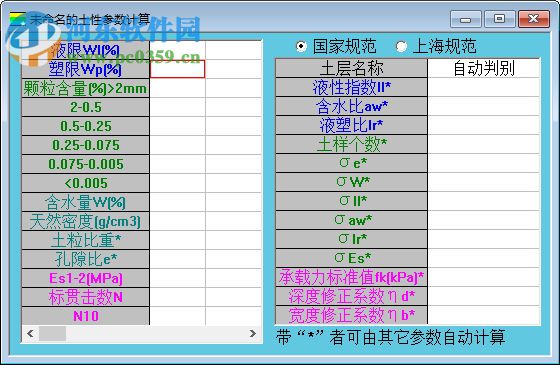Viewport: 560px width, 365px height.
Task: Click the σIl* row label
Action: tap(351, 201)
